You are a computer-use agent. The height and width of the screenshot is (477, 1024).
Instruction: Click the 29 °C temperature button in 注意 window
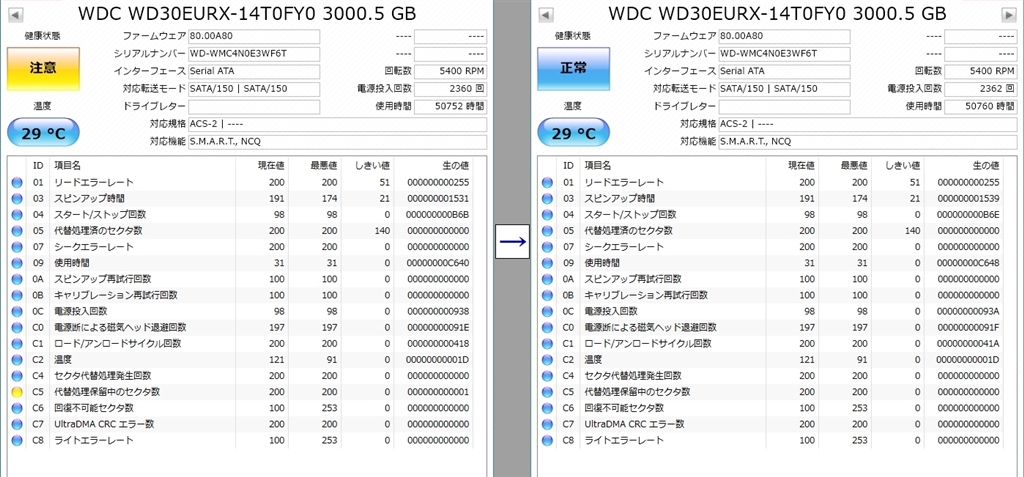43,133
